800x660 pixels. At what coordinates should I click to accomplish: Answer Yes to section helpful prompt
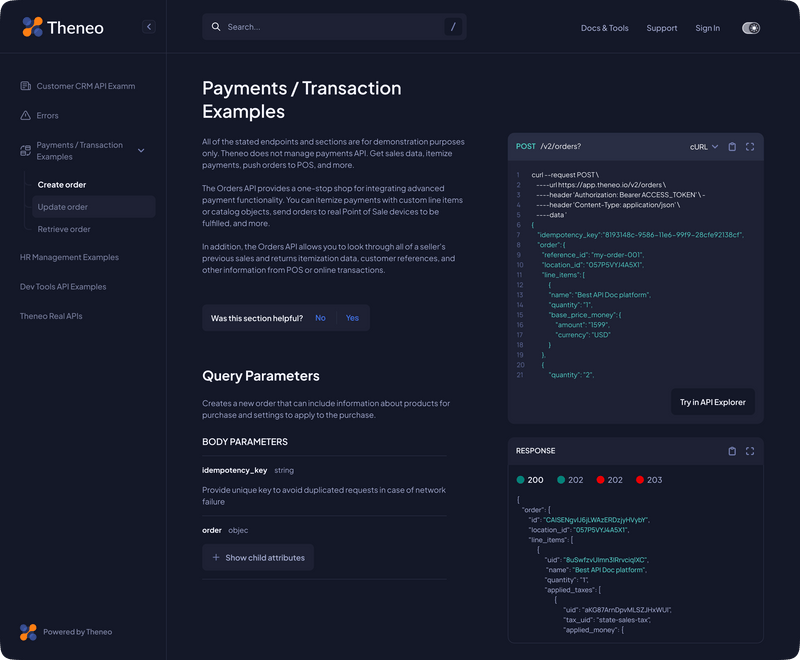pyautogui.click(x=351, y=316)
